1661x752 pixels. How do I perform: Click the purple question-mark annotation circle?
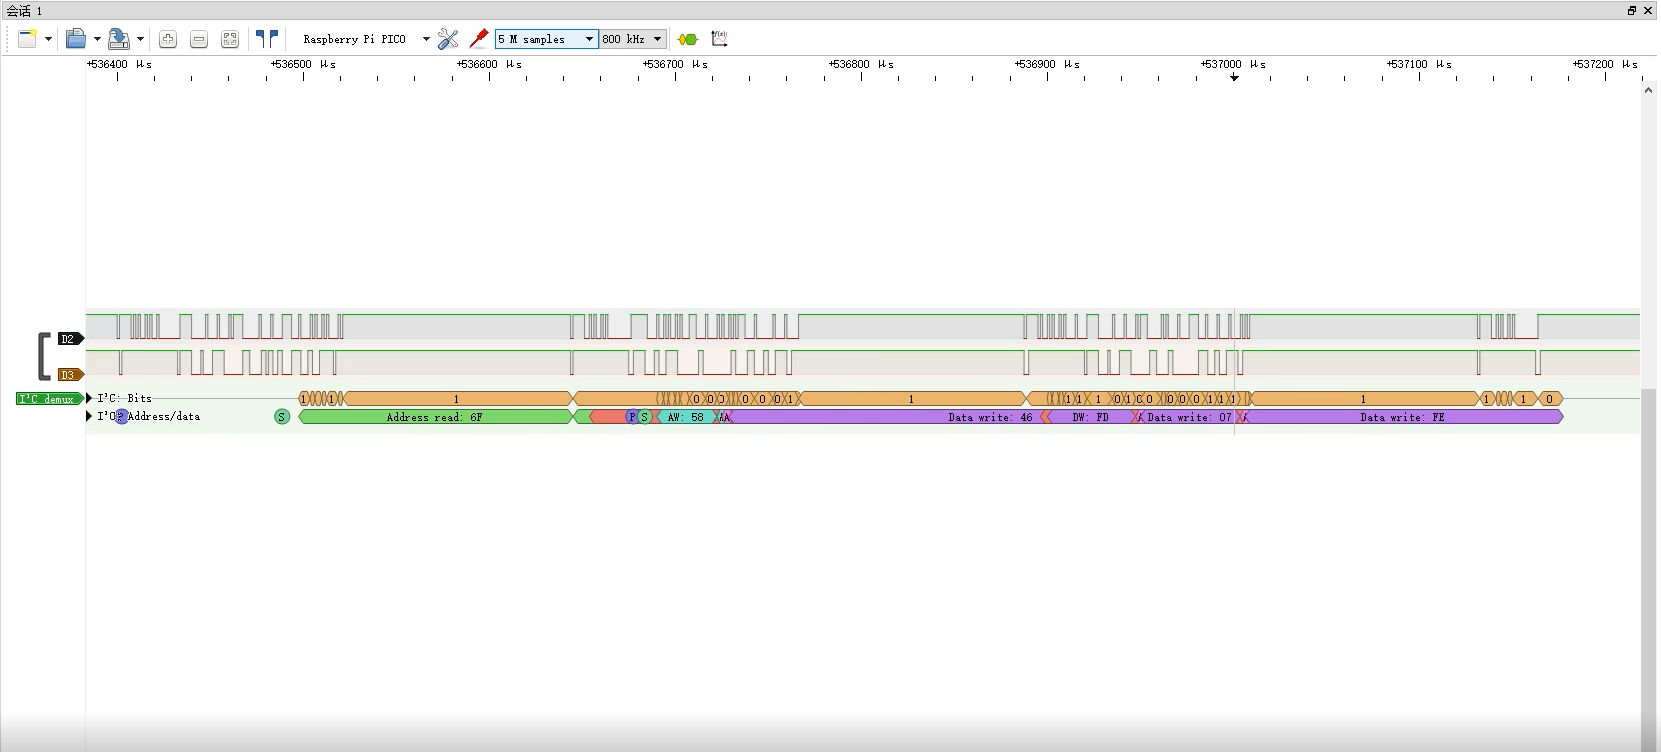tap(121, 417)
